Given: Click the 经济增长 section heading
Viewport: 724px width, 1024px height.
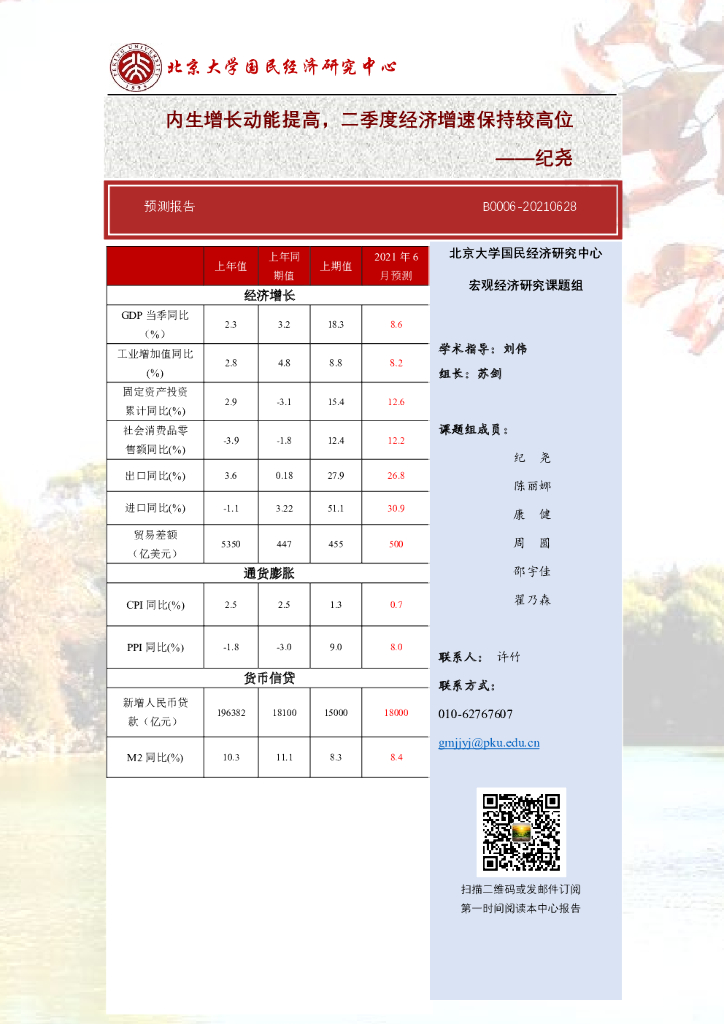Looking at the screenshot, I should [269, 296].
